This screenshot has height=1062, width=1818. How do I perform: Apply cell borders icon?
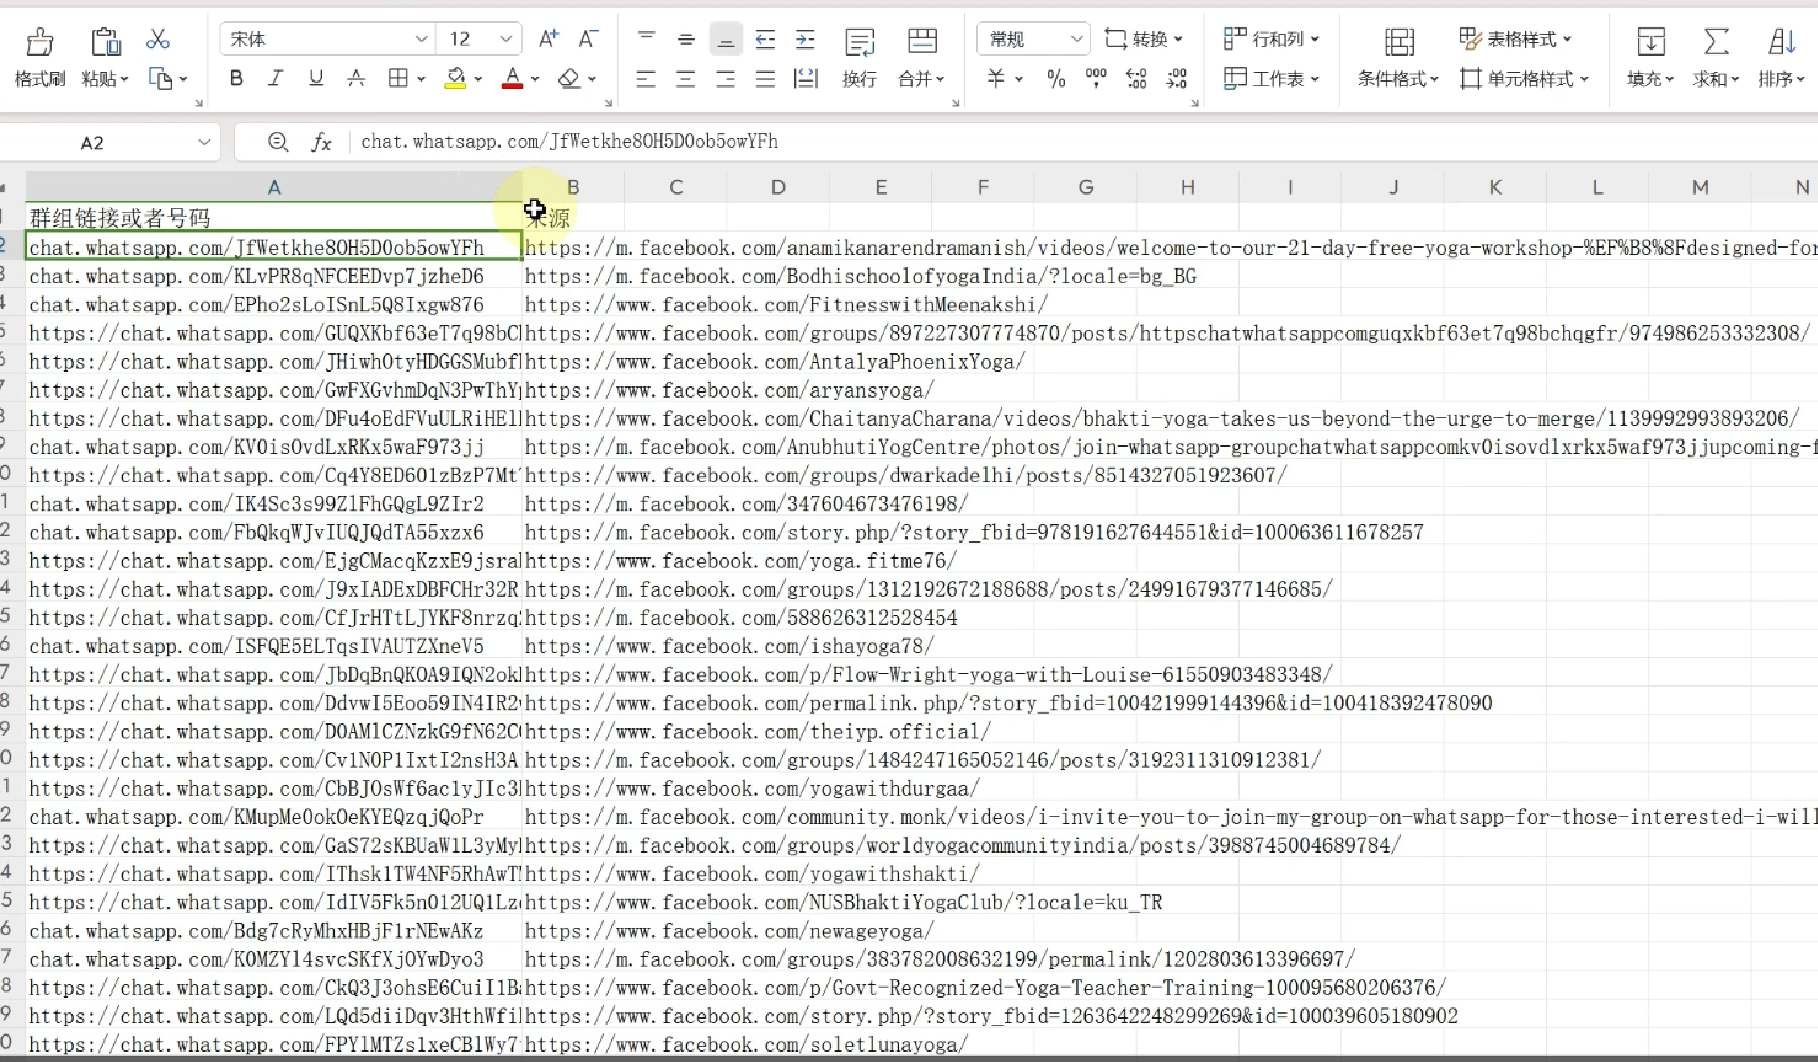click(x=398, y=78)
